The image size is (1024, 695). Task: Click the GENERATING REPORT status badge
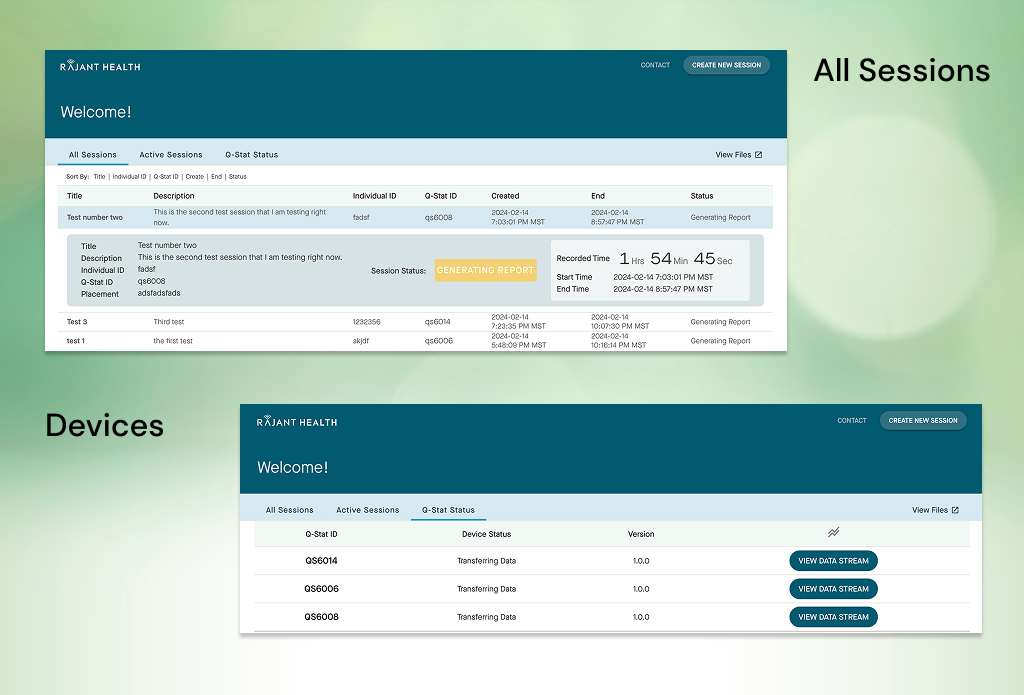[x=485, y=270]
